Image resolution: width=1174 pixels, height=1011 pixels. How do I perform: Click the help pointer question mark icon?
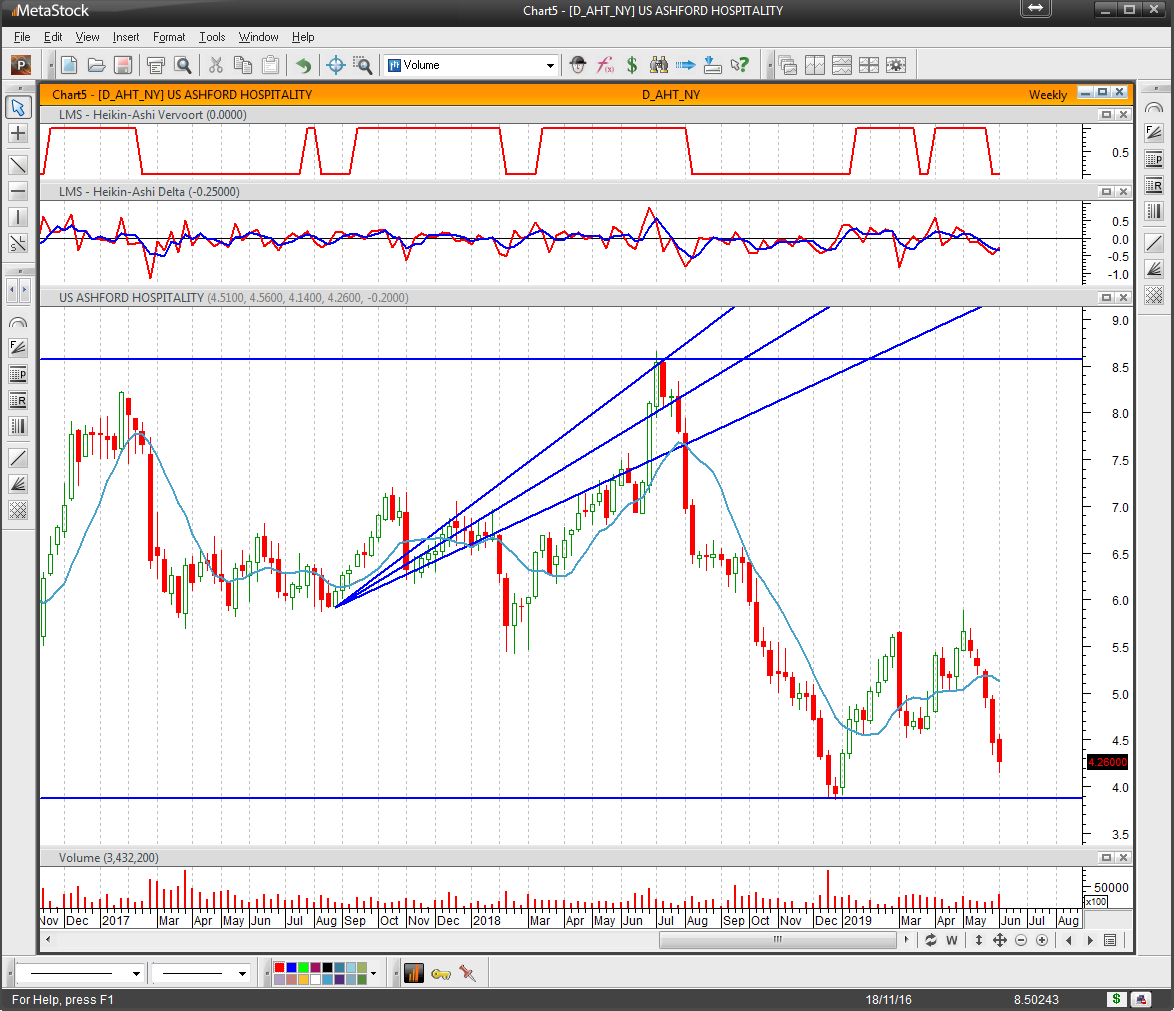click(740, 65)
